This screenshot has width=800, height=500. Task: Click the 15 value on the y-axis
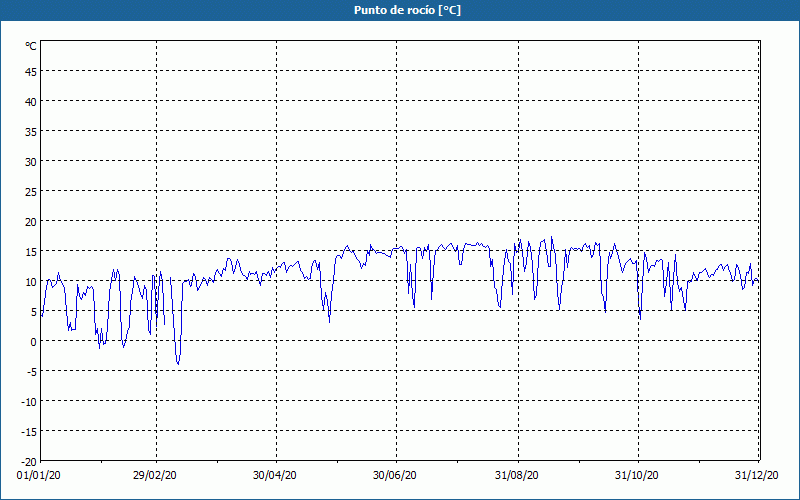(x=31, y=252)
